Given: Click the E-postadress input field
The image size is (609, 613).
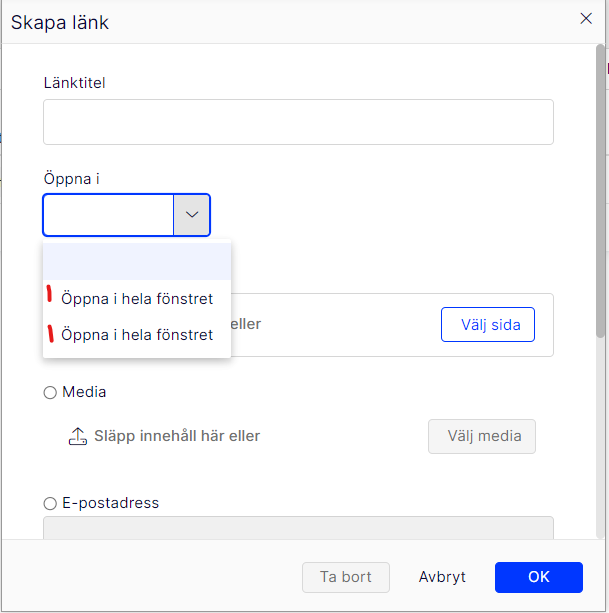Looking at the screenshot, I should pyautogui.click(x=298, y=528).
